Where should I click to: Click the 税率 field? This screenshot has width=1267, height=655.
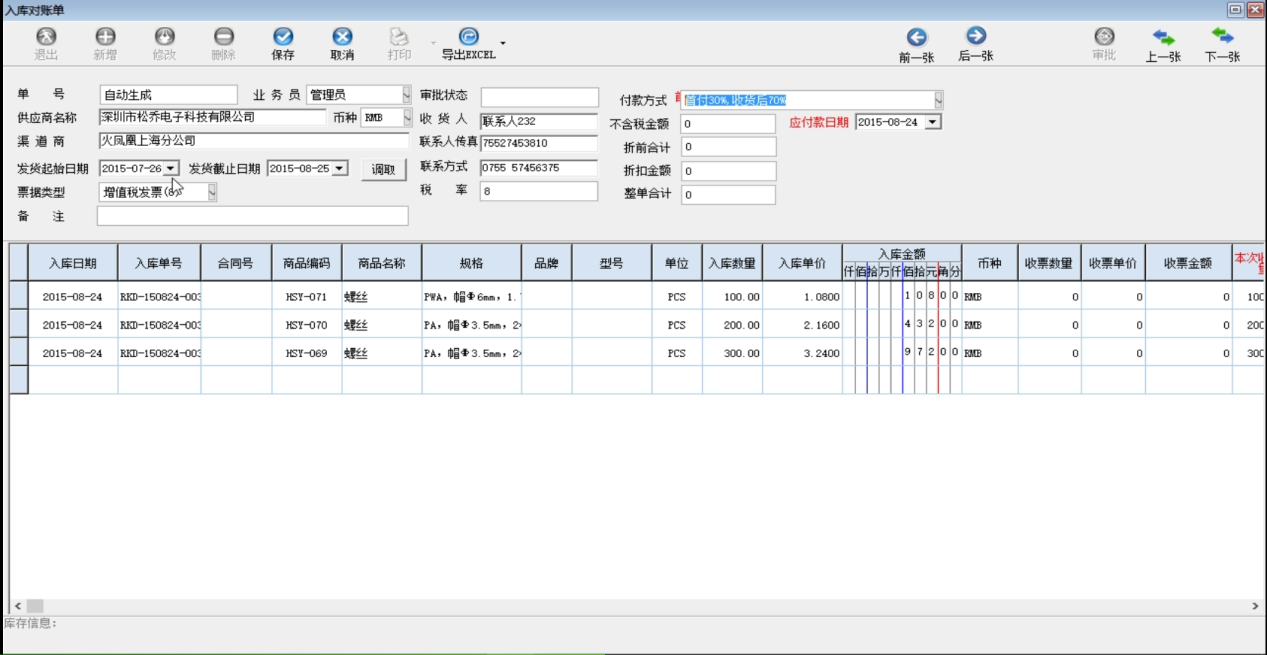(539, 191)
